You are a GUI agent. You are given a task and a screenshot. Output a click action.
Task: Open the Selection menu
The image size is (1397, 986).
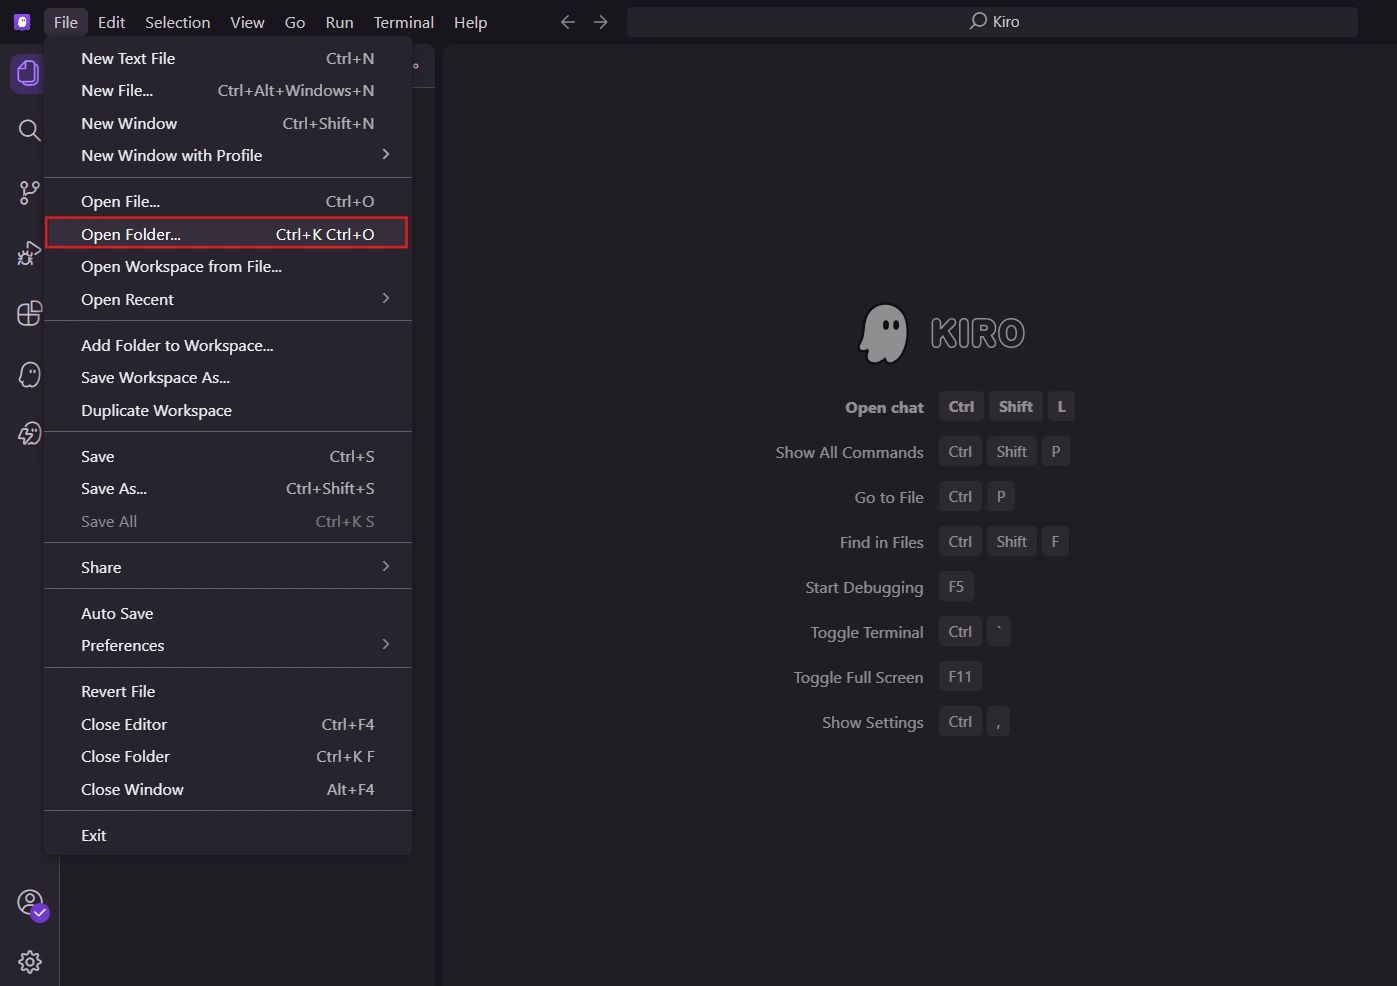[x=177, y=22]
